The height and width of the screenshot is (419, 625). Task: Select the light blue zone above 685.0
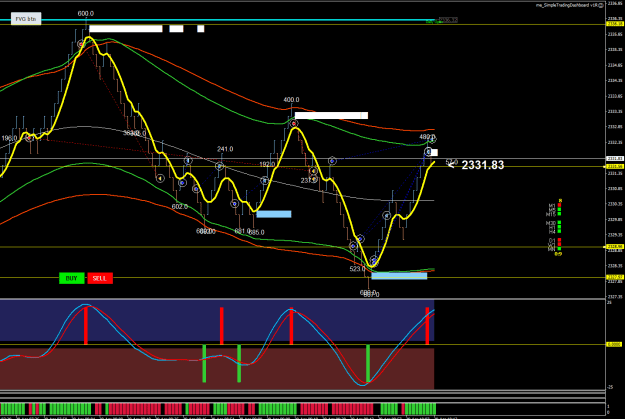tap(274, 214)
